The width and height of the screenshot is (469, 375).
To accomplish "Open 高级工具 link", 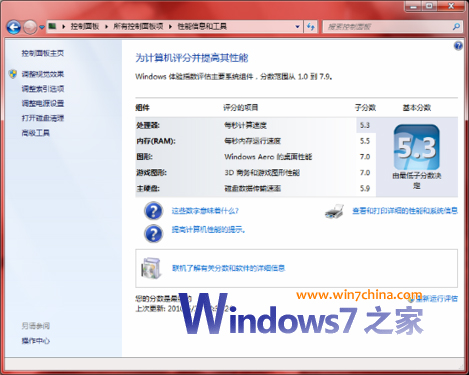I will click(x=36, y=133).
